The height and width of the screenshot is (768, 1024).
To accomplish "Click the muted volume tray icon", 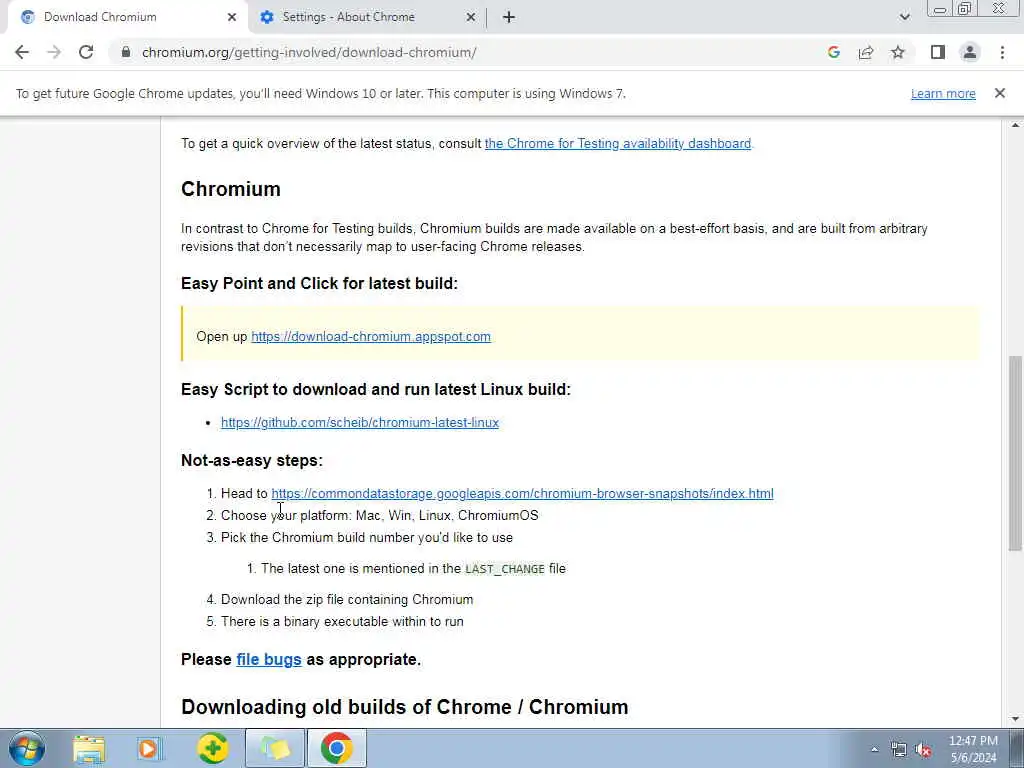I will 923,750.
